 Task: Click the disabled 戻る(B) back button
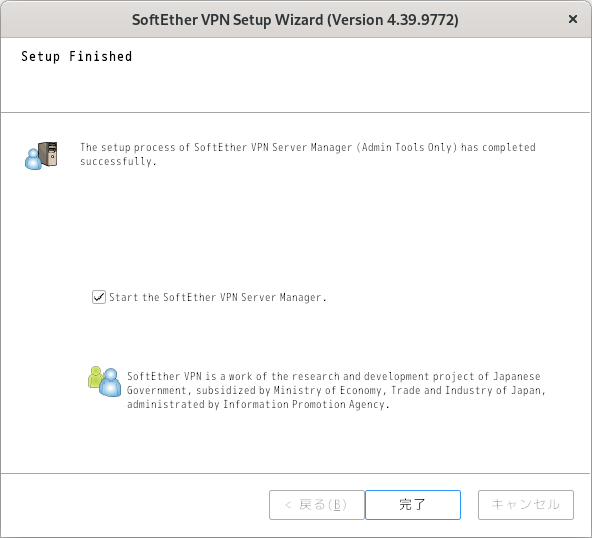pos(317,505)
